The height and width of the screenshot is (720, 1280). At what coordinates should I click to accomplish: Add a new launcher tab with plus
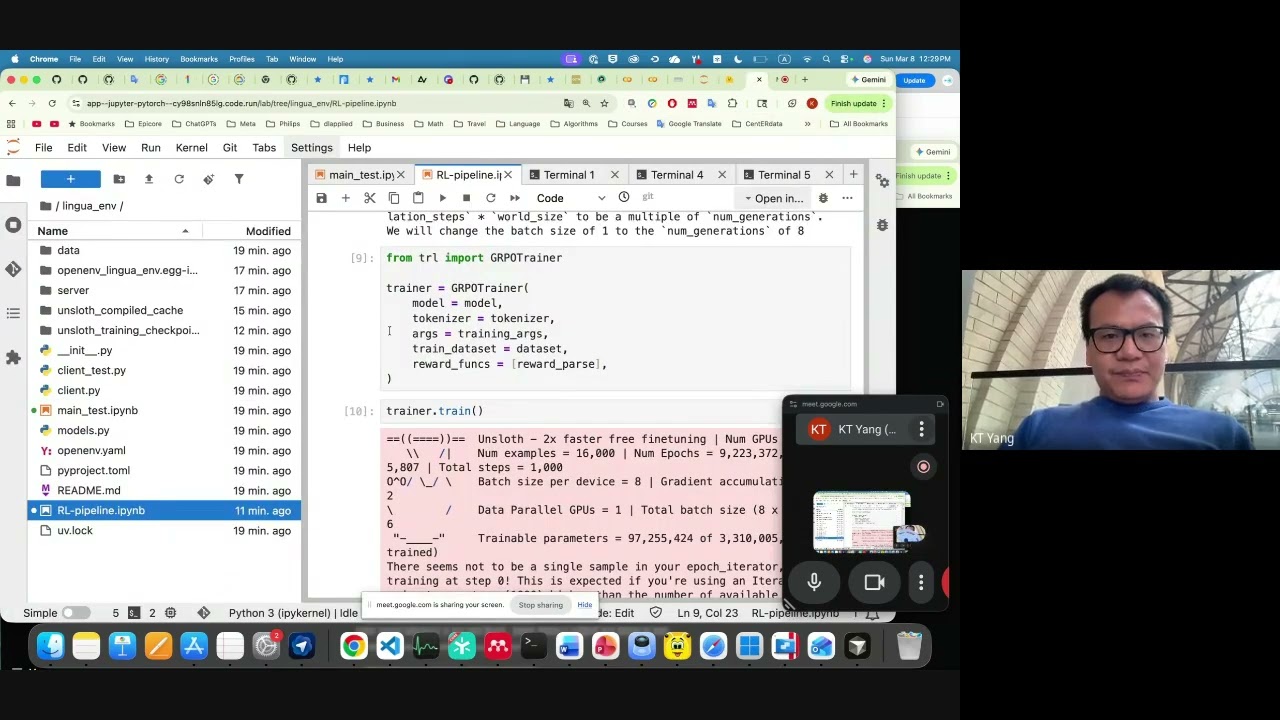[853, 175]
